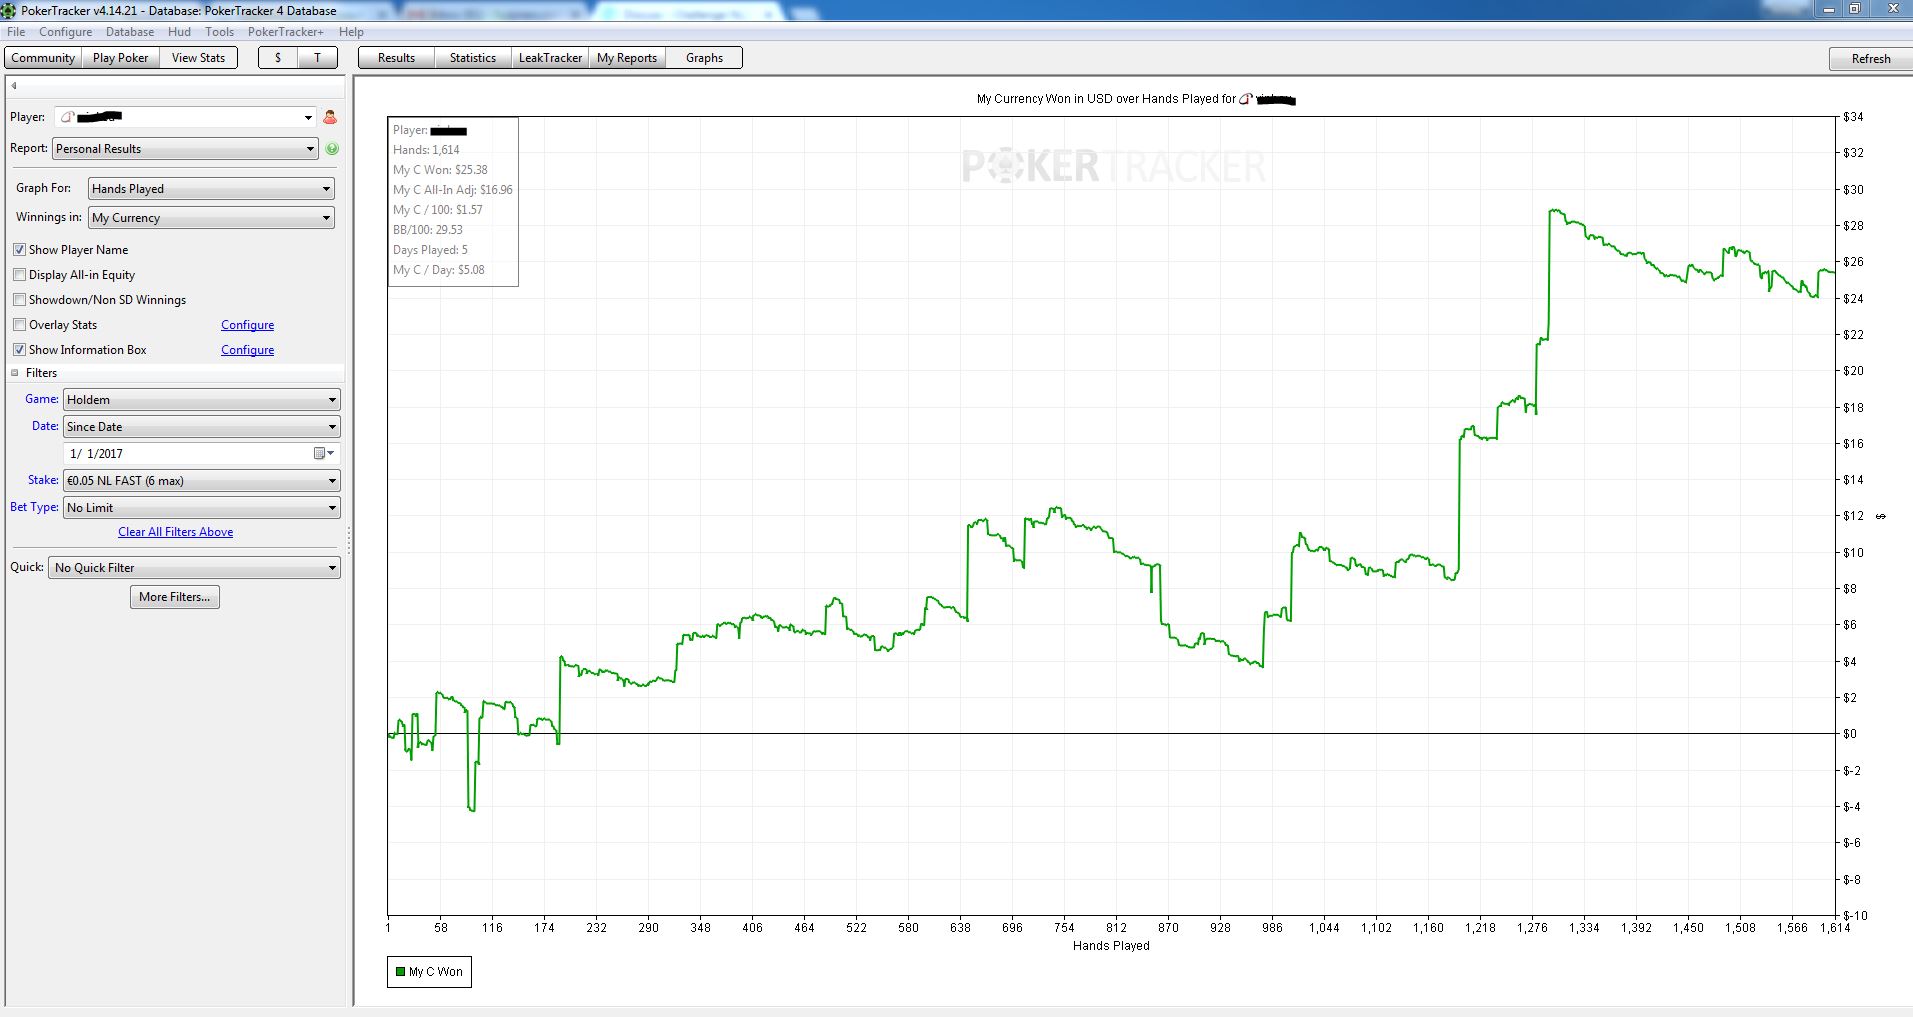Screen dimensions: 1913x1017
Task: Open the Results tab
Action: (x=396, y=58)
